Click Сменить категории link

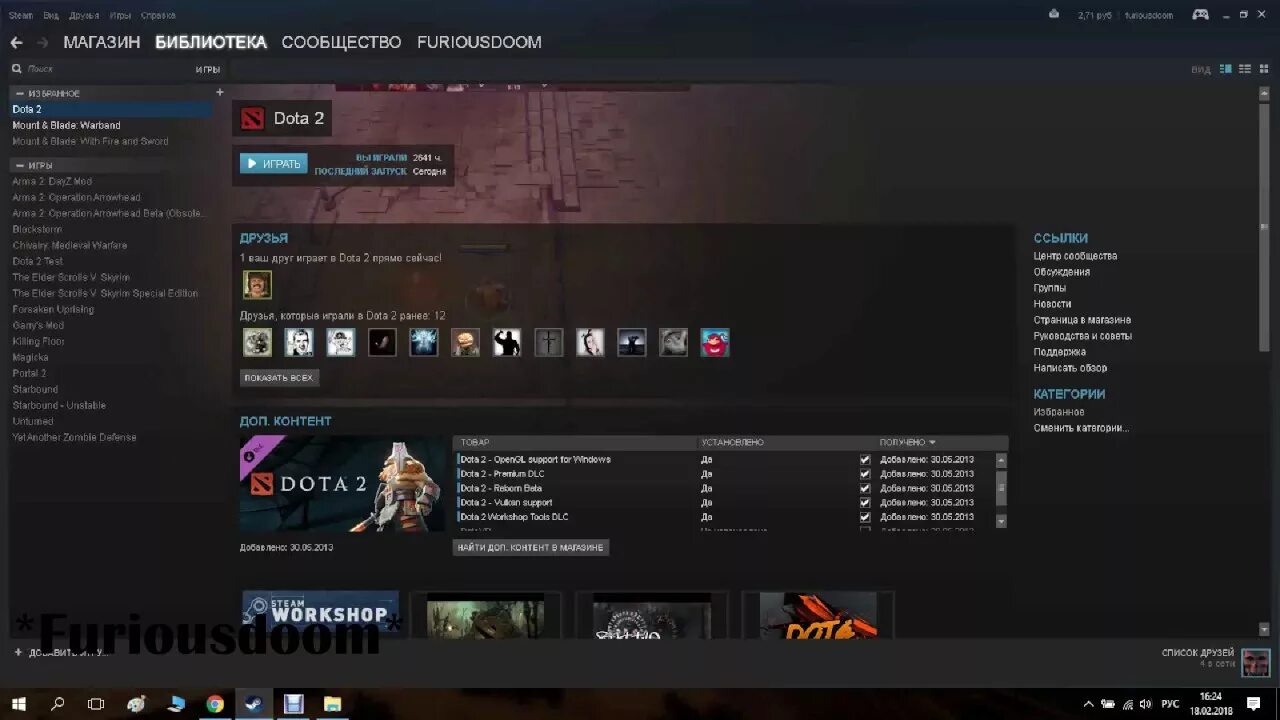(1081, 428)
